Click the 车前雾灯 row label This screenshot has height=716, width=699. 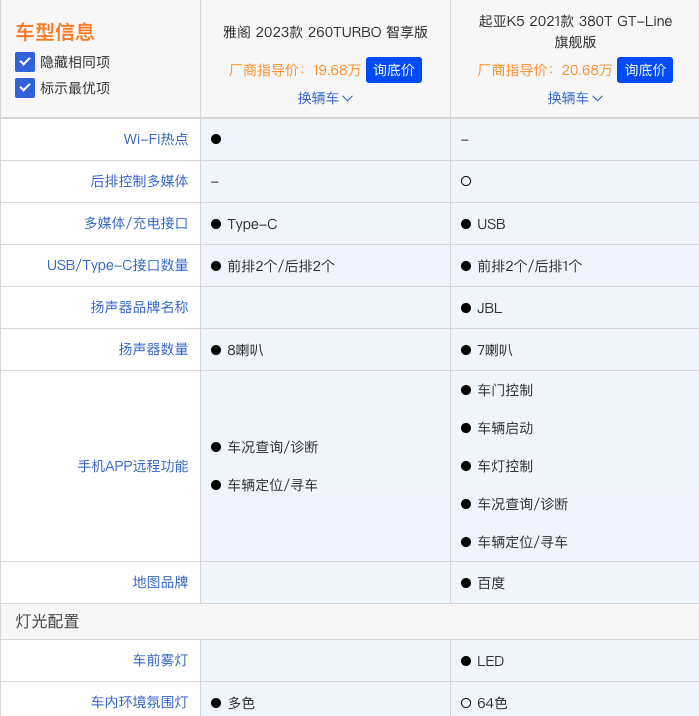tap(160, 660)
